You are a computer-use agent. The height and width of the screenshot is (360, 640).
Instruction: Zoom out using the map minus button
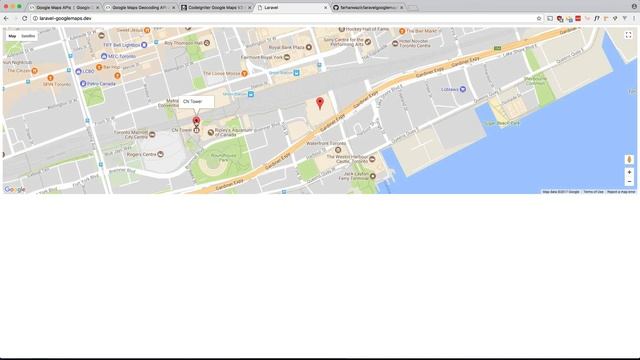pyautogui.click(x=629, y=182)
